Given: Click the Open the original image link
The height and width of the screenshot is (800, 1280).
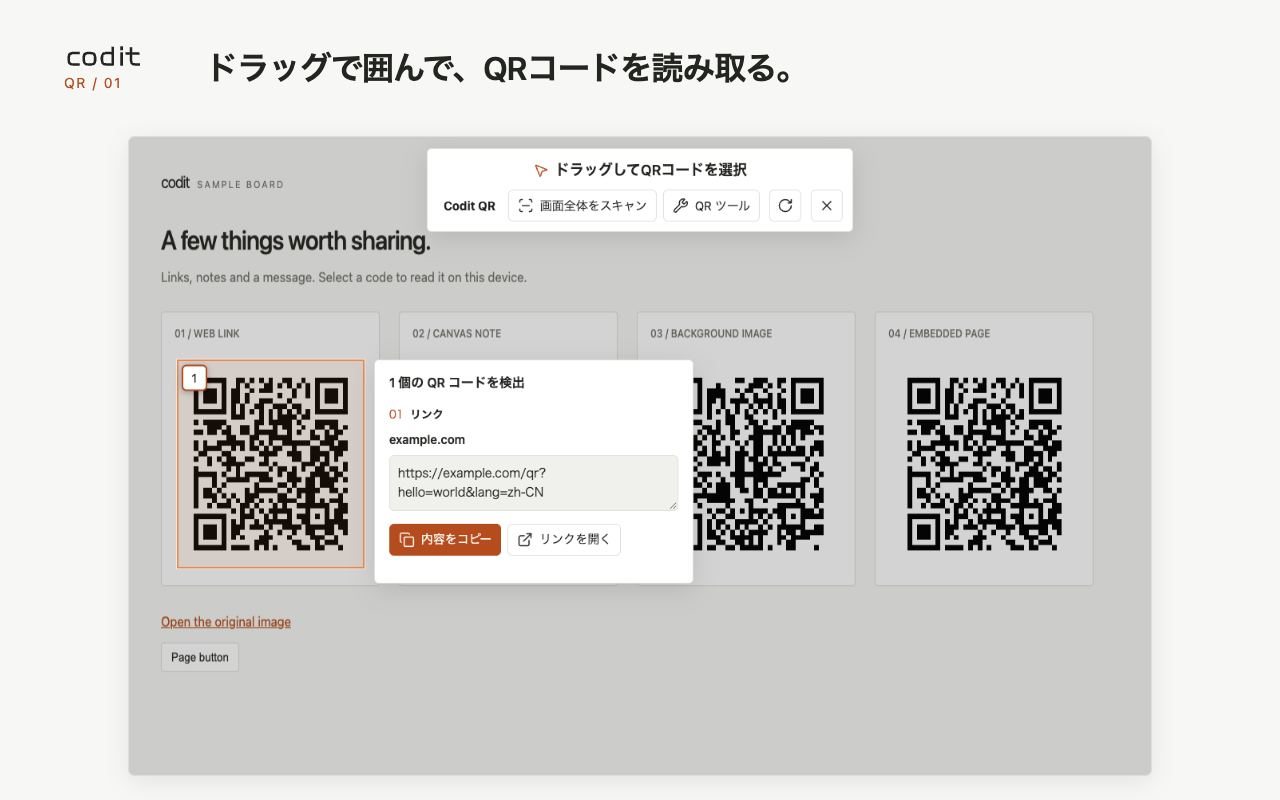Looking at the screenshot, I should pyautogui.click(x=226, y=622).
